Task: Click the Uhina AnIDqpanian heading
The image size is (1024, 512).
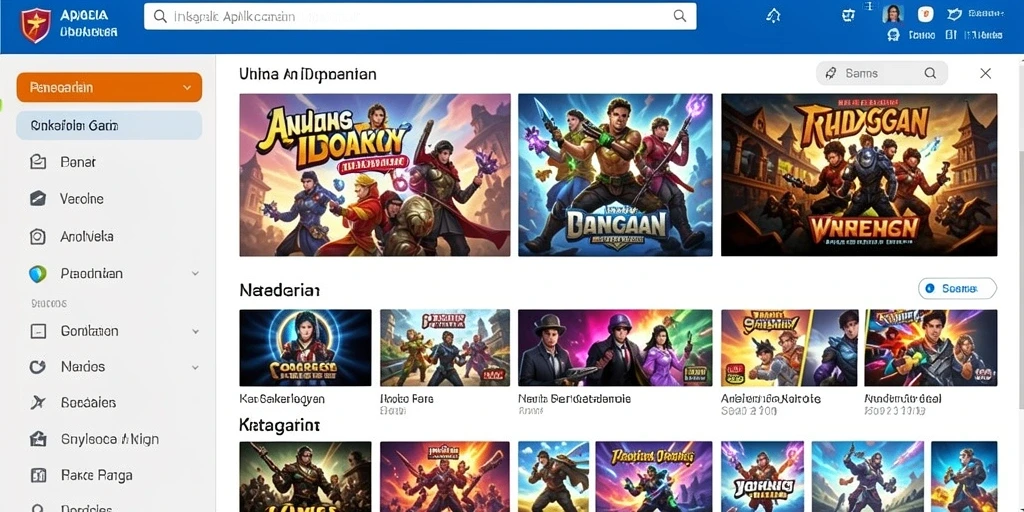Action: [308, 74]
